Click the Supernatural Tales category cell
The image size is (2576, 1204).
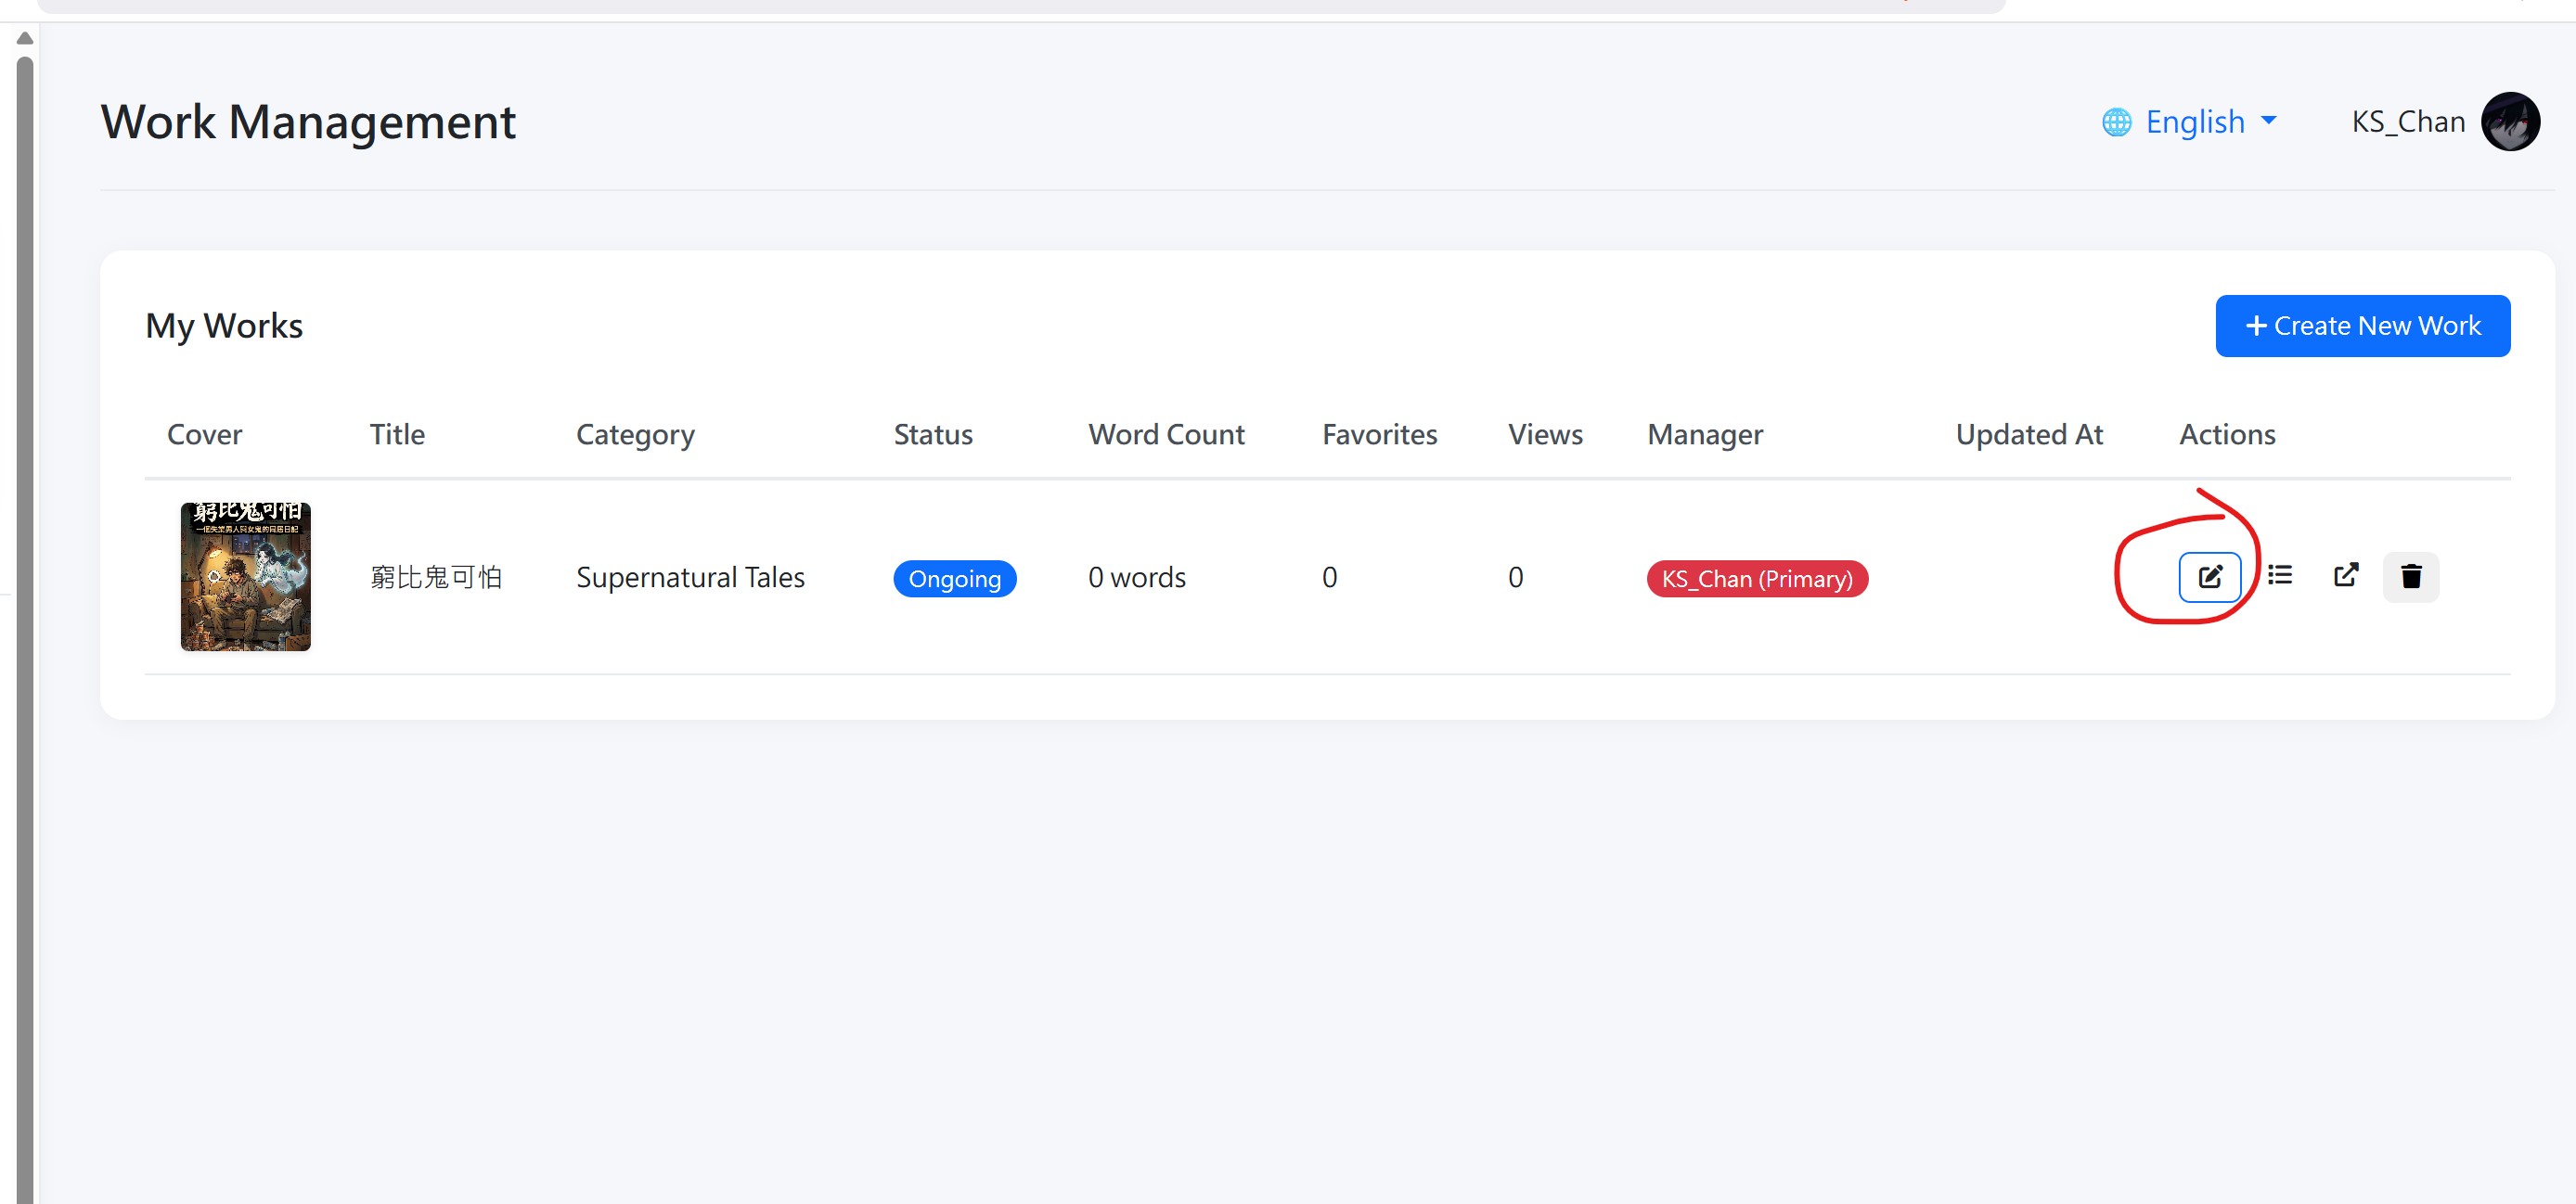690,577
